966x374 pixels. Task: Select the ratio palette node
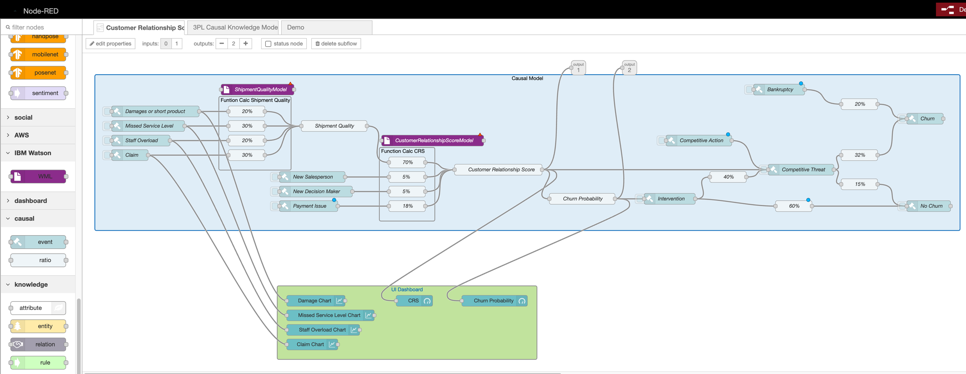[38, 261]
